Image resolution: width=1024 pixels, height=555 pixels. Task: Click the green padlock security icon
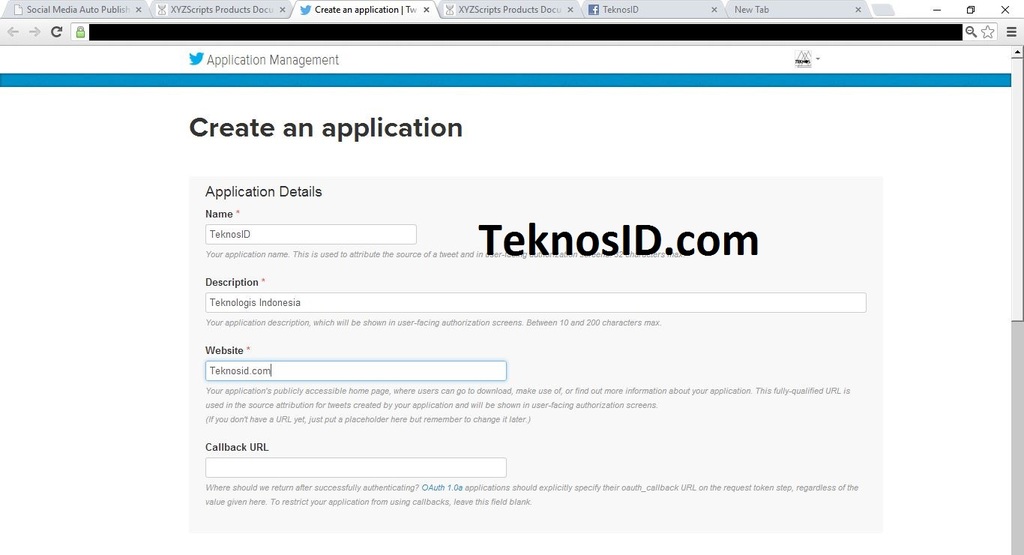[80, 32]
